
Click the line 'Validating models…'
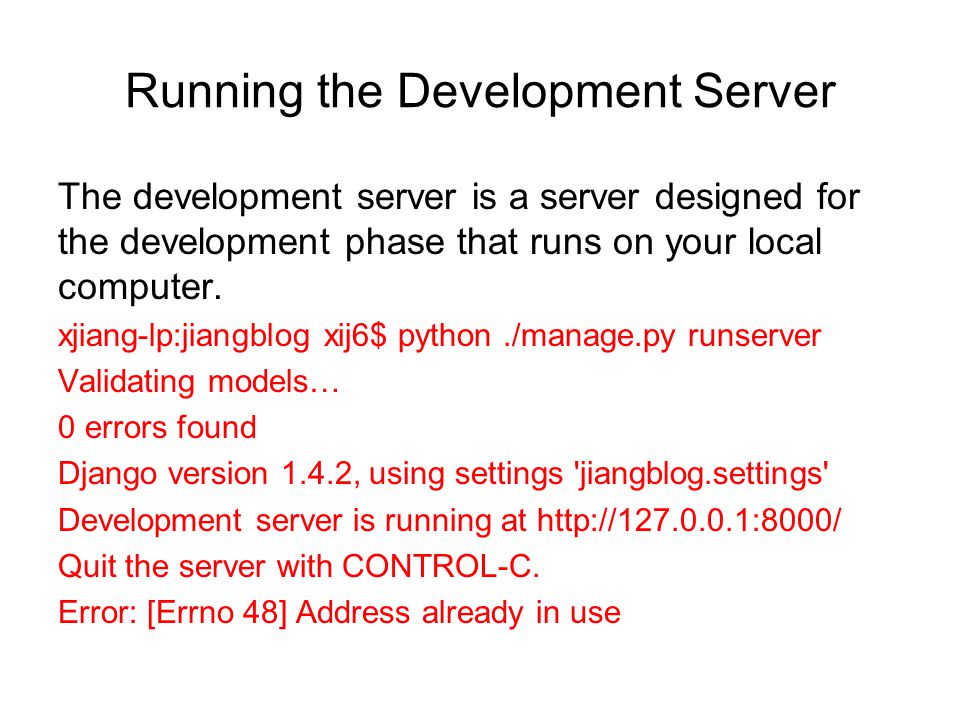pyautogui.click(x=198, y=382)
